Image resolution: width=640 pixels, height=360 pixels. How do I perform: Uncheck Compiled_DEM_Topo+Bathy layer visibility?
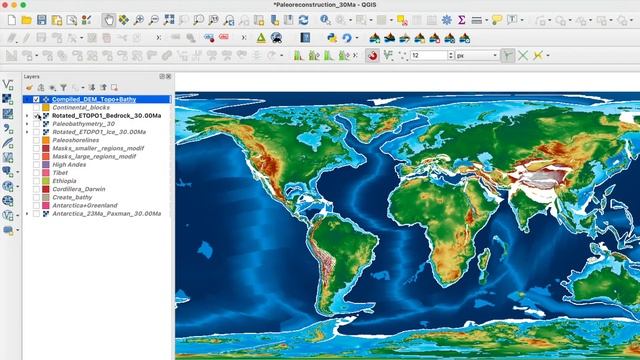pos(36,99)
